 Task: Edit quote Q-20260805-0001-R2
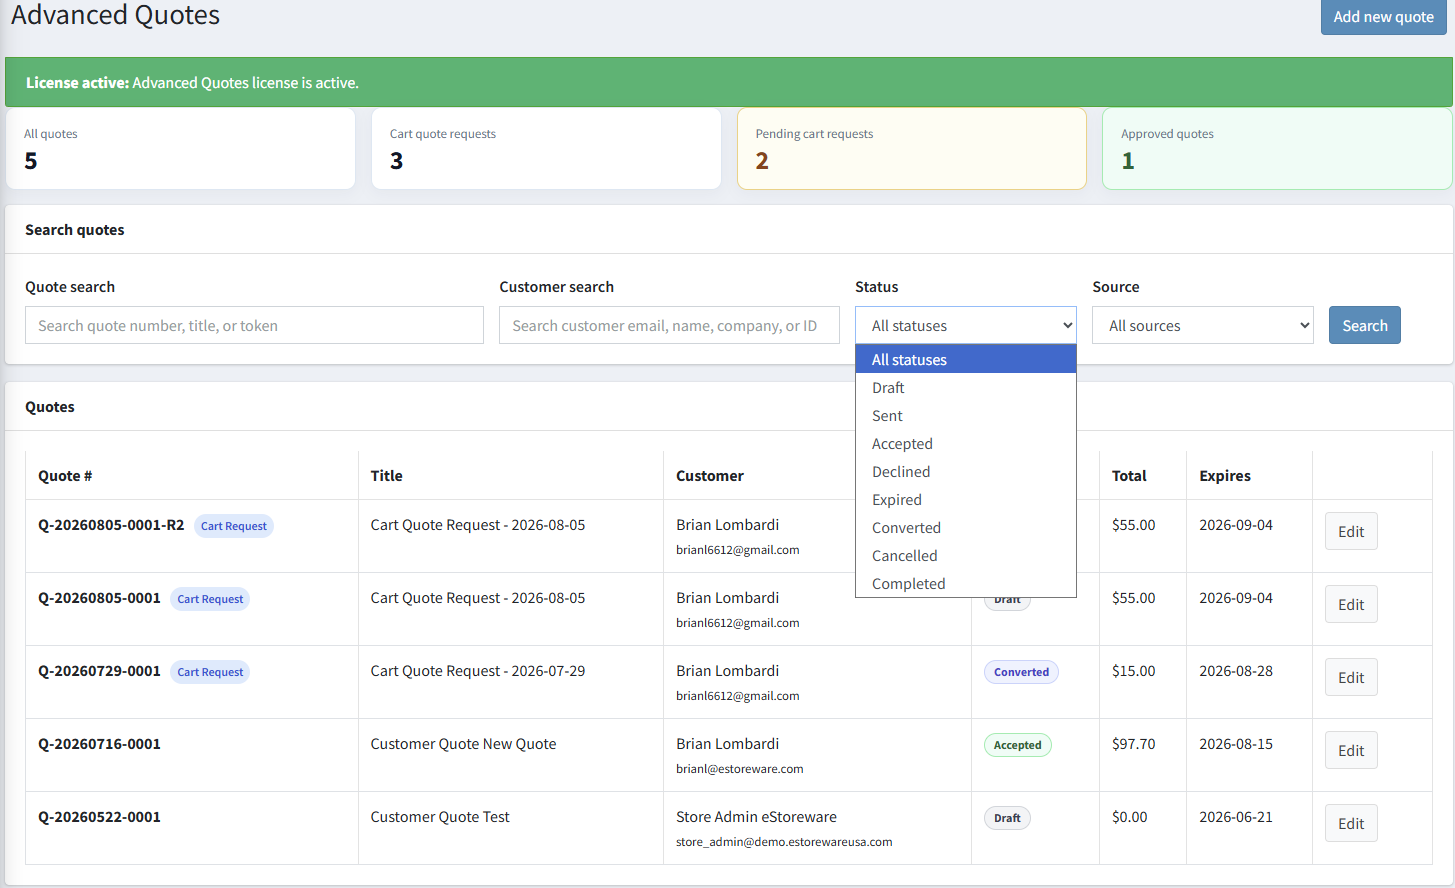click(1351, 531)
